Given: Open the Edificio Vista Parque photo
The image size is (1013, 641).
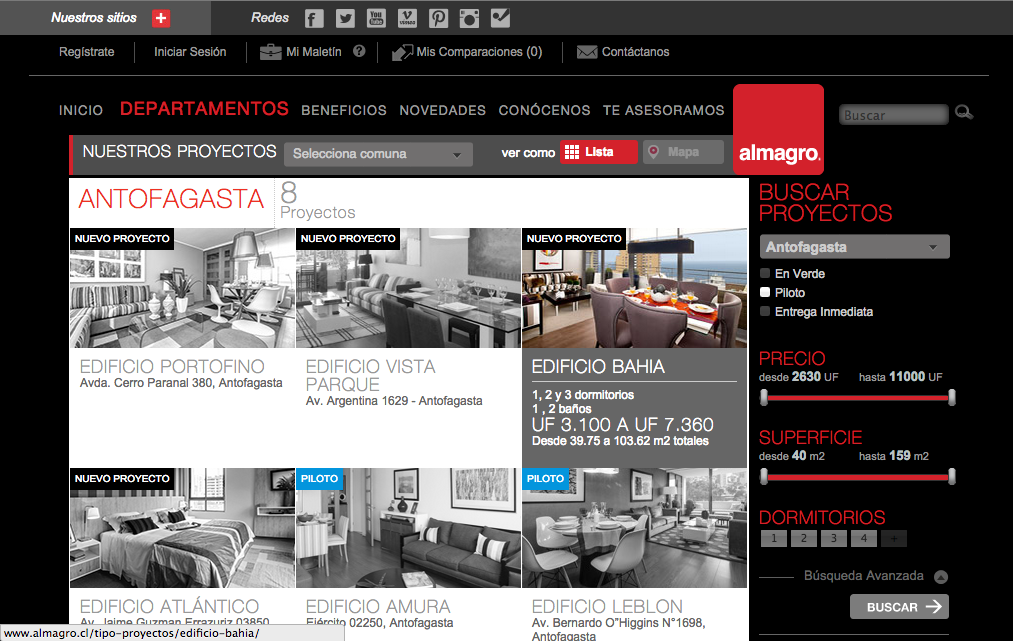Looking at the screenshot, I should click(x=408, y=288).
